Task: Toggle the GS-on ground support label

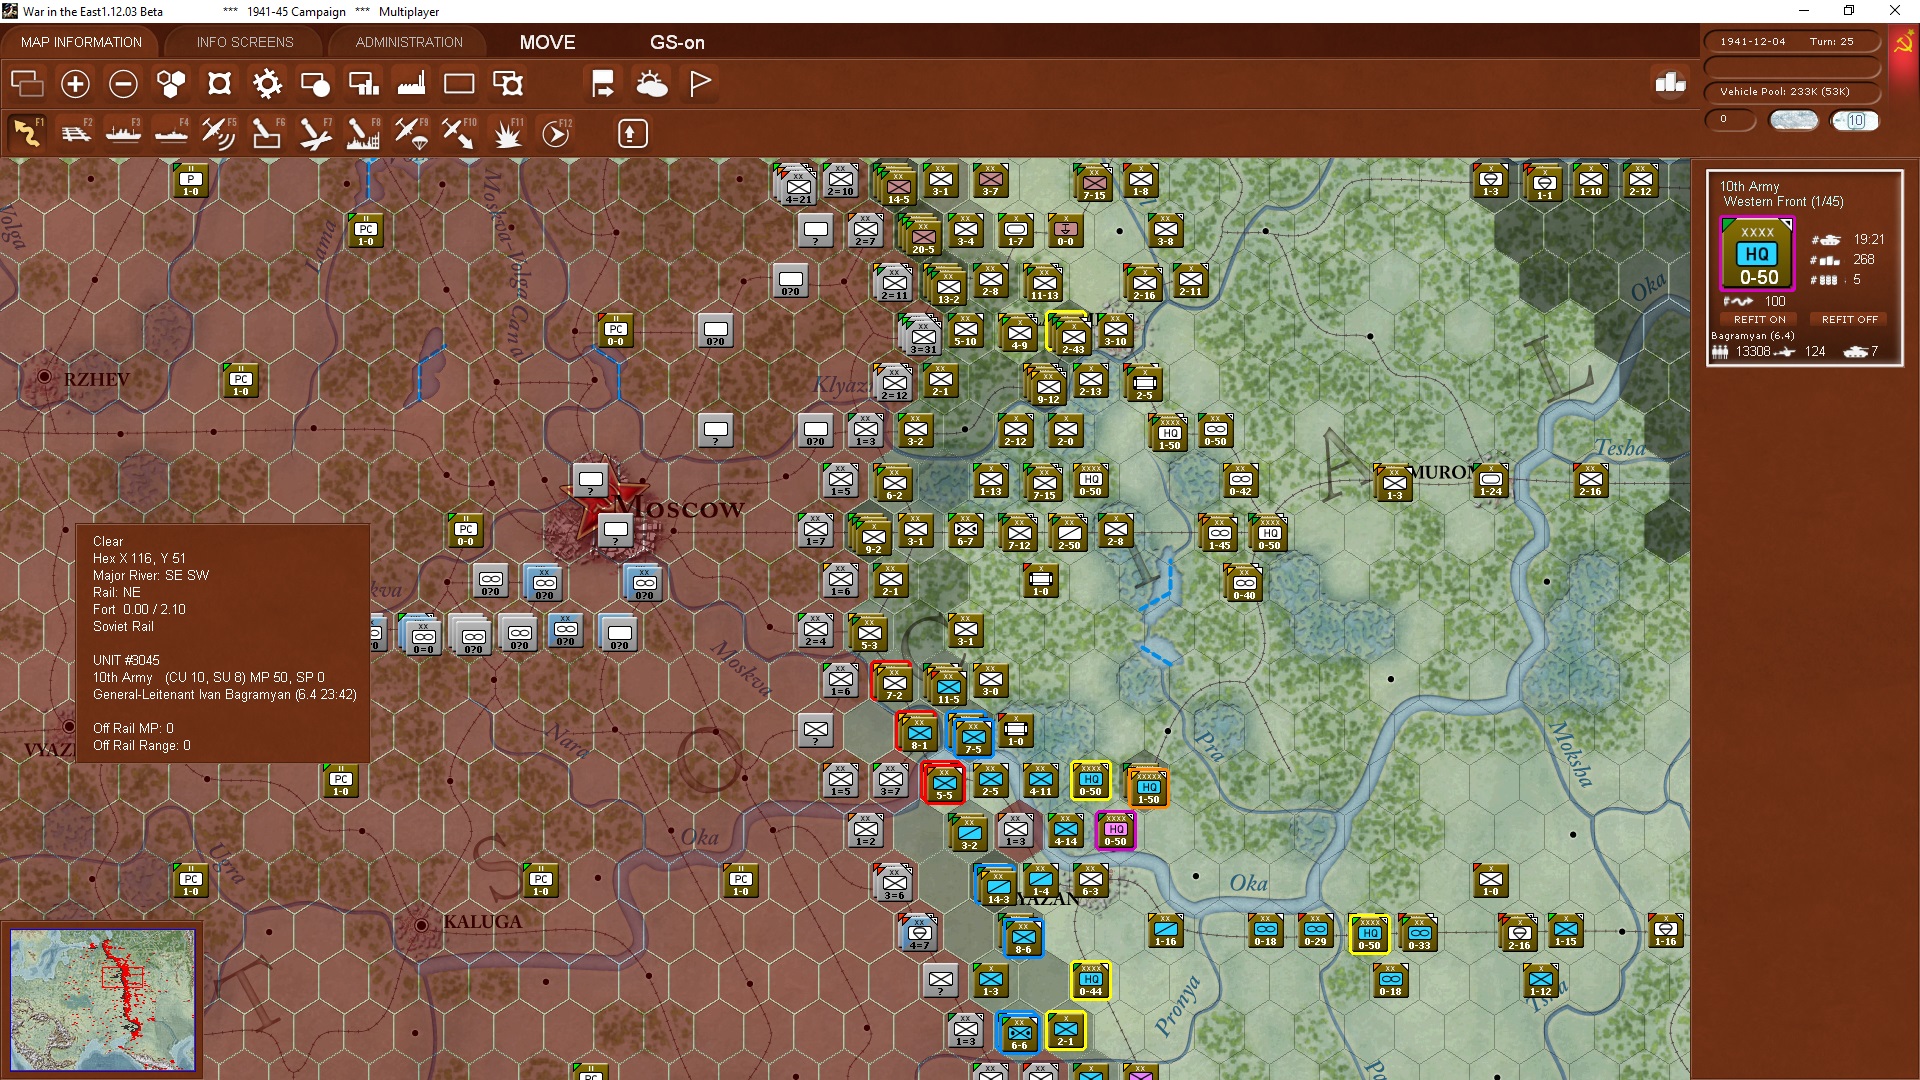Action: click(677, 42)
